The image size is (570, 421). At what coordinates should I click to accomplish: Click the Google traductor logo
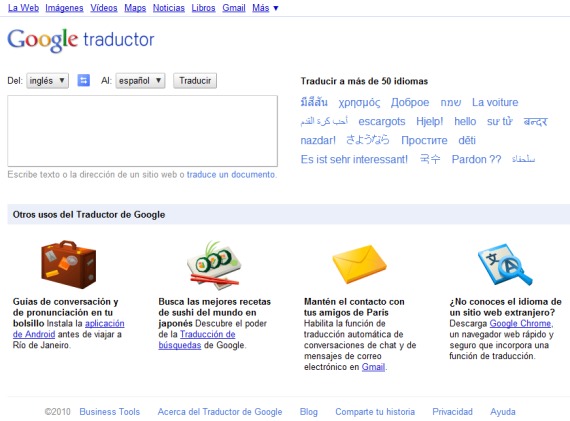81,40
